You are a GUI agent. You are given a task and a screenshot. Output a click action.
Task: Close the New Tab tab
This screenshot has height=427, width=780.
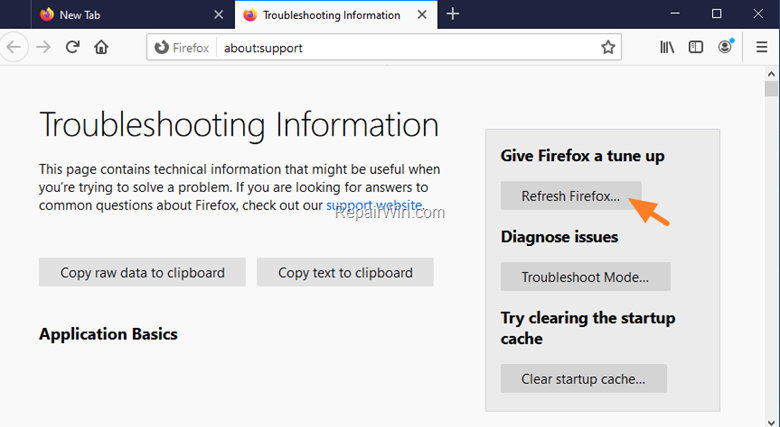pos(218,15)
